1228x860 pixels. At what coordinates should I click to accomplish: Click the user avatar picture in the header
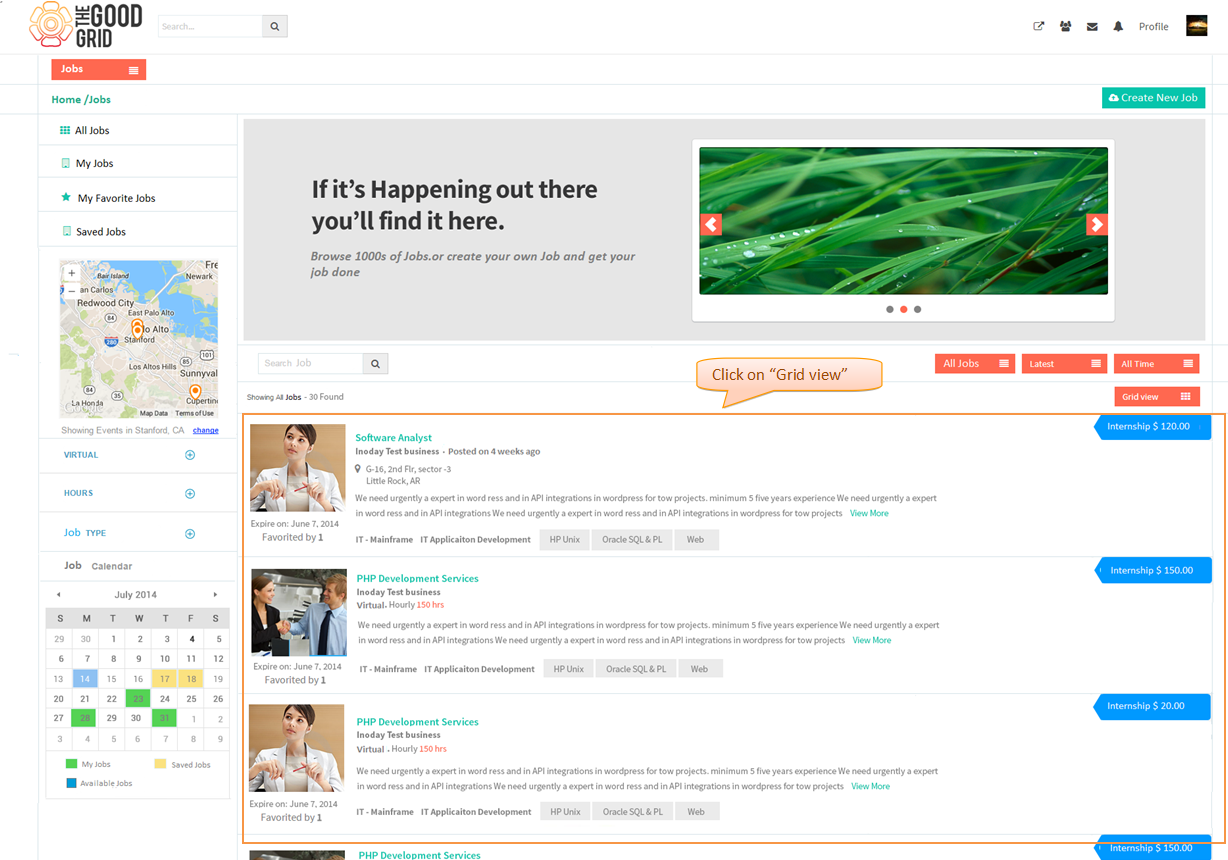click(x=1197, y=26)
